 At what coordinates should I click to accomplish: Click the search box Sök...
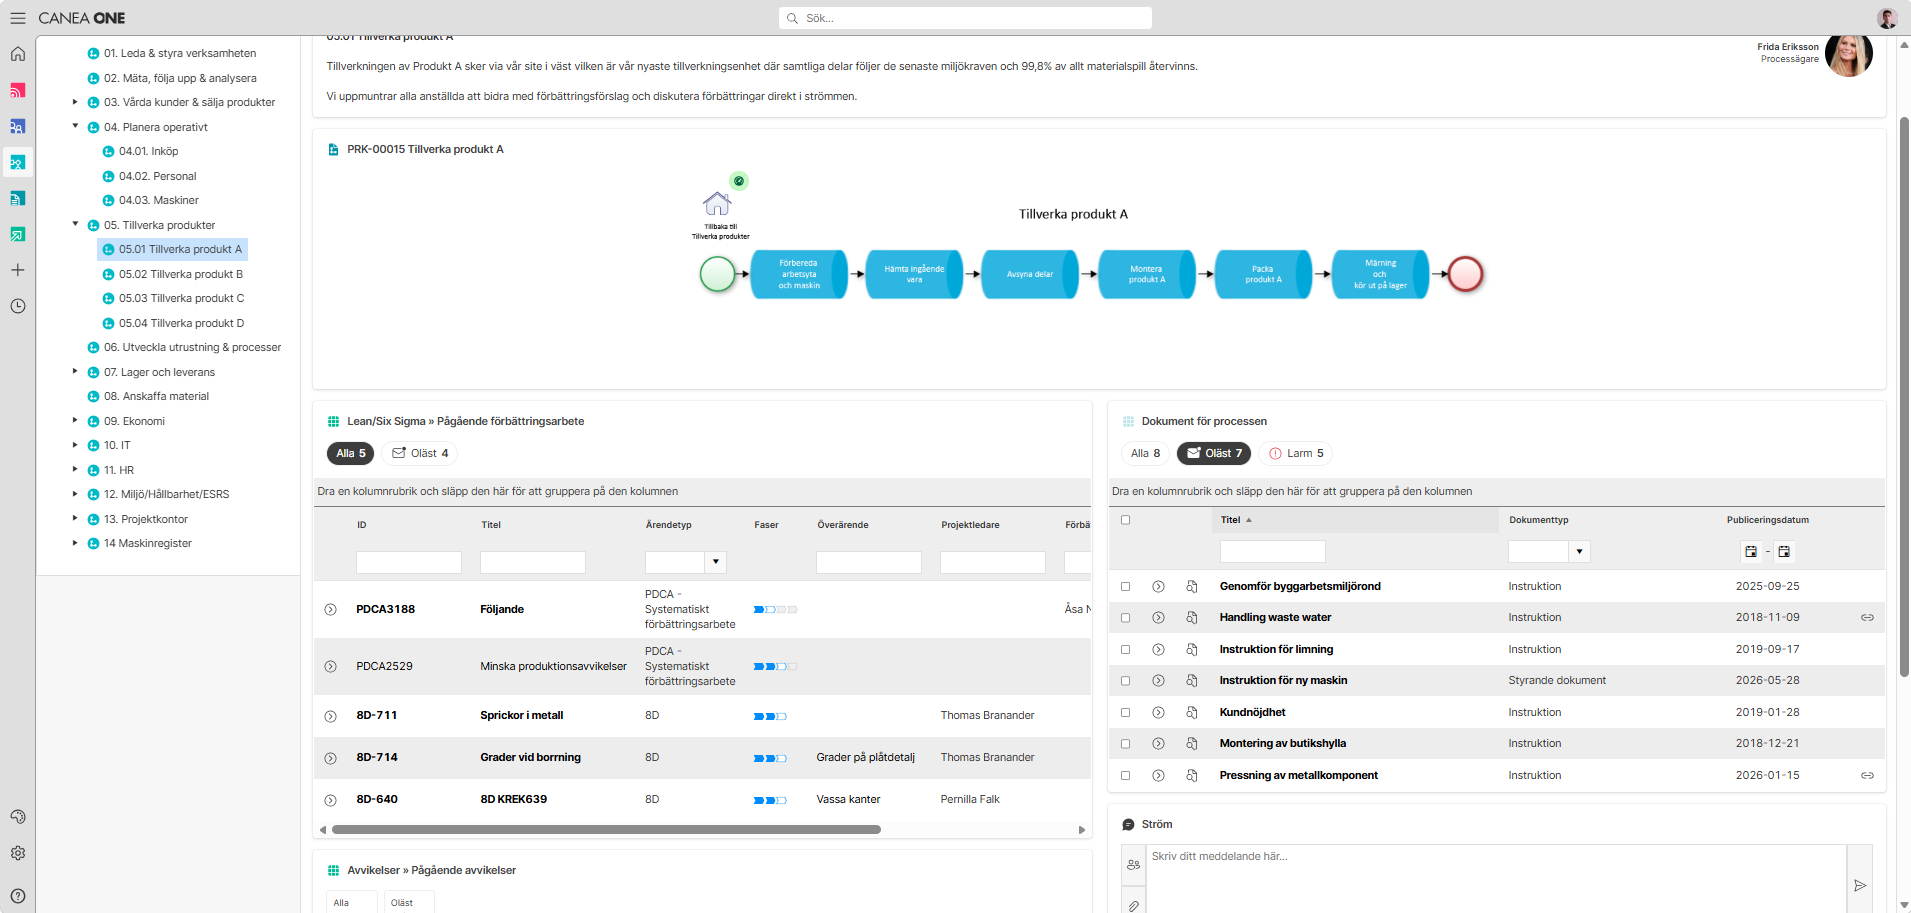(x=965, y=18)
